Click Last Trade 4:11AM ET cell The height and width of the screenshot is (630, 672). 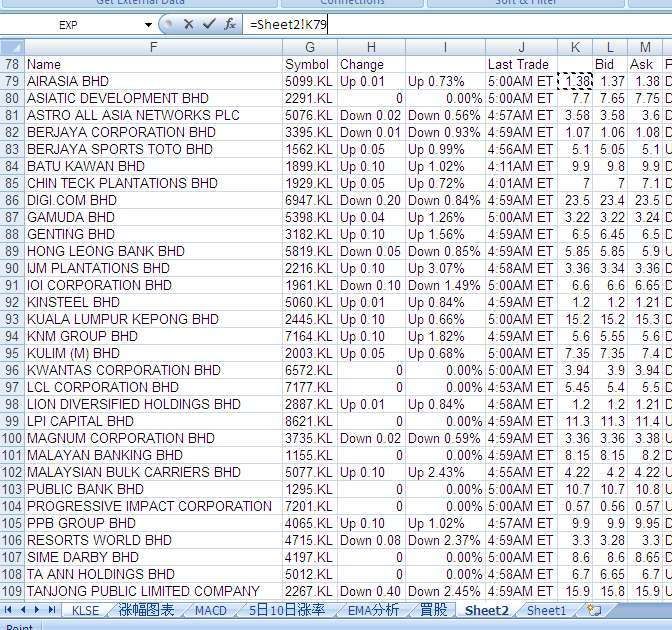tap(522, 166)
